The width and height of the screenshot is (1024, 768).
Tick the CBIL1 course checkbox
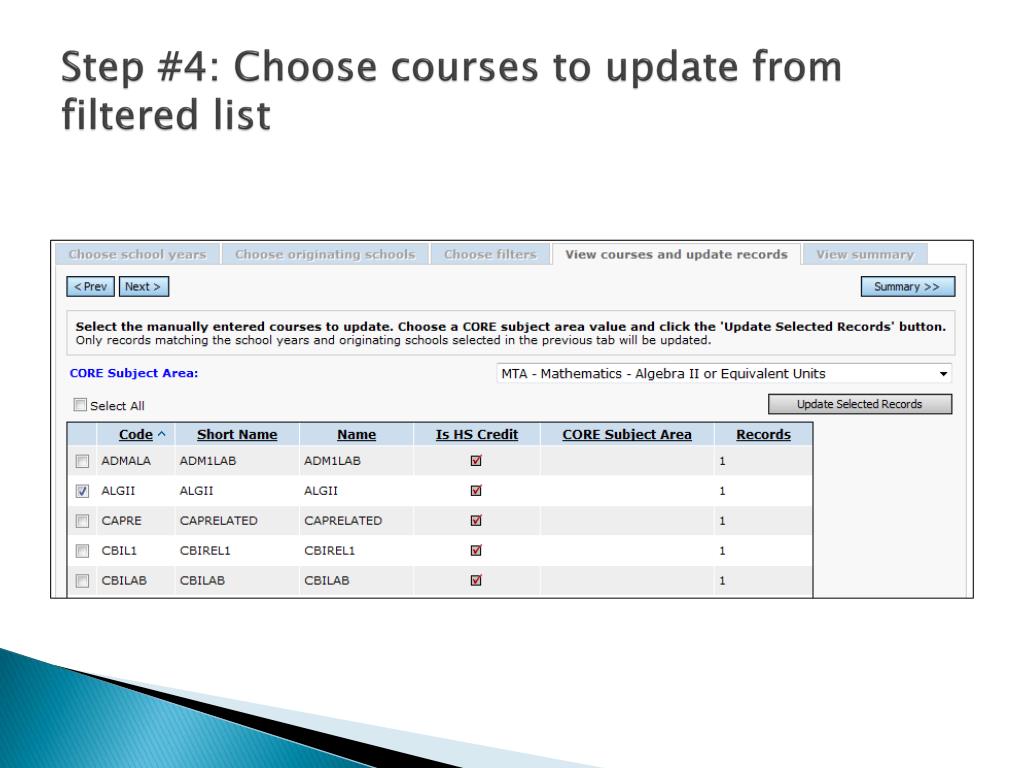pos(82,551)
